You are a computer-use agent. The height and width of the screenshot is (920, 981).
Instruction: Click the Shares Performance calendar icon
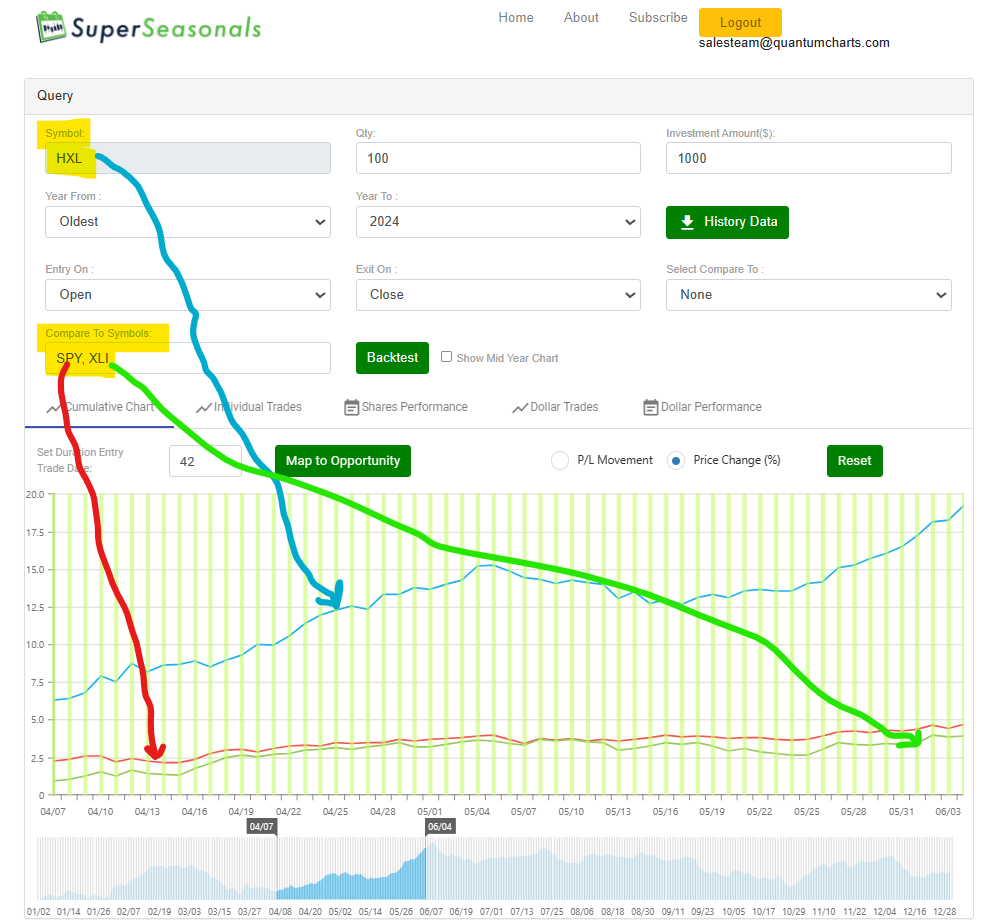(352, 407)
